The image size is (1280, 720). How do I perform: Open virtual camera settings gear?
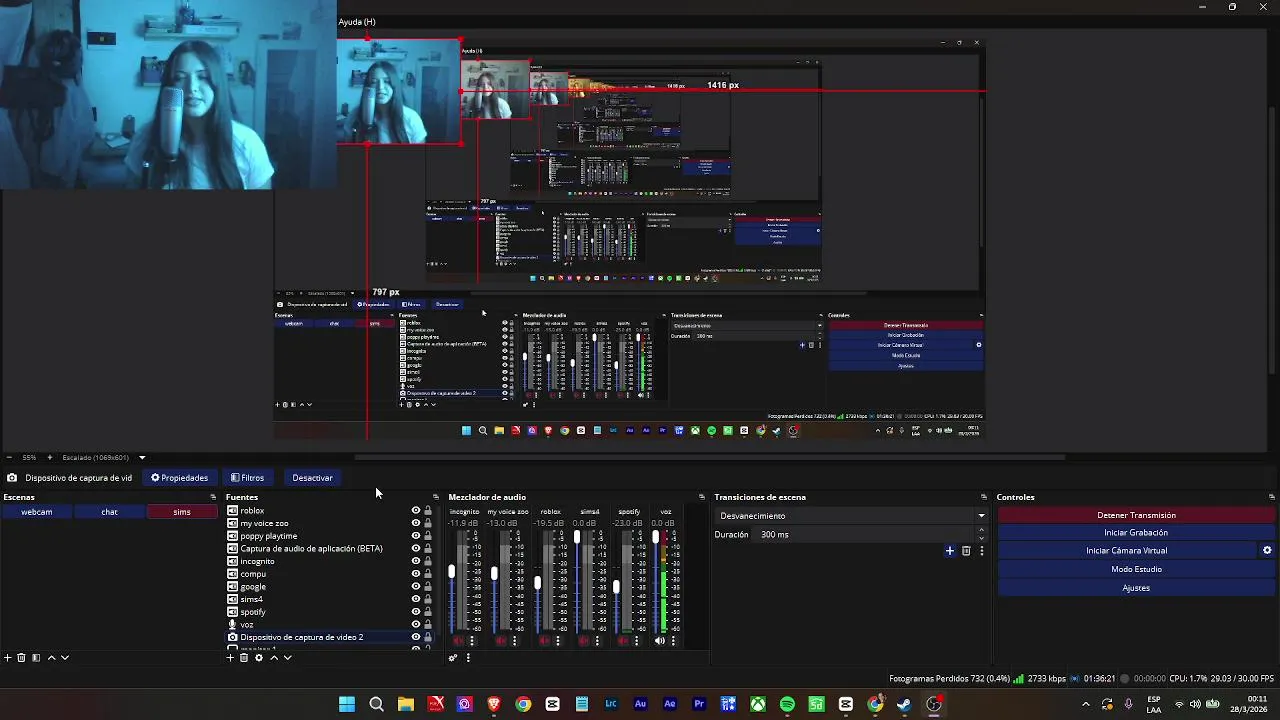(x=1267, y=551)
